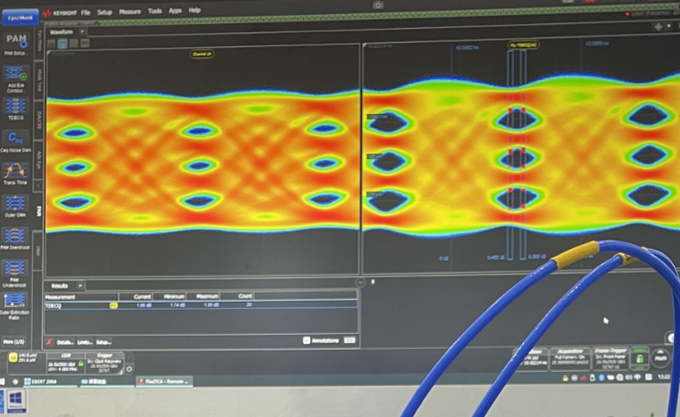The height and width of the screenshot is (417, 680).
Task: Click More (1/3) to show more measurements
Action: pos(15,339)
